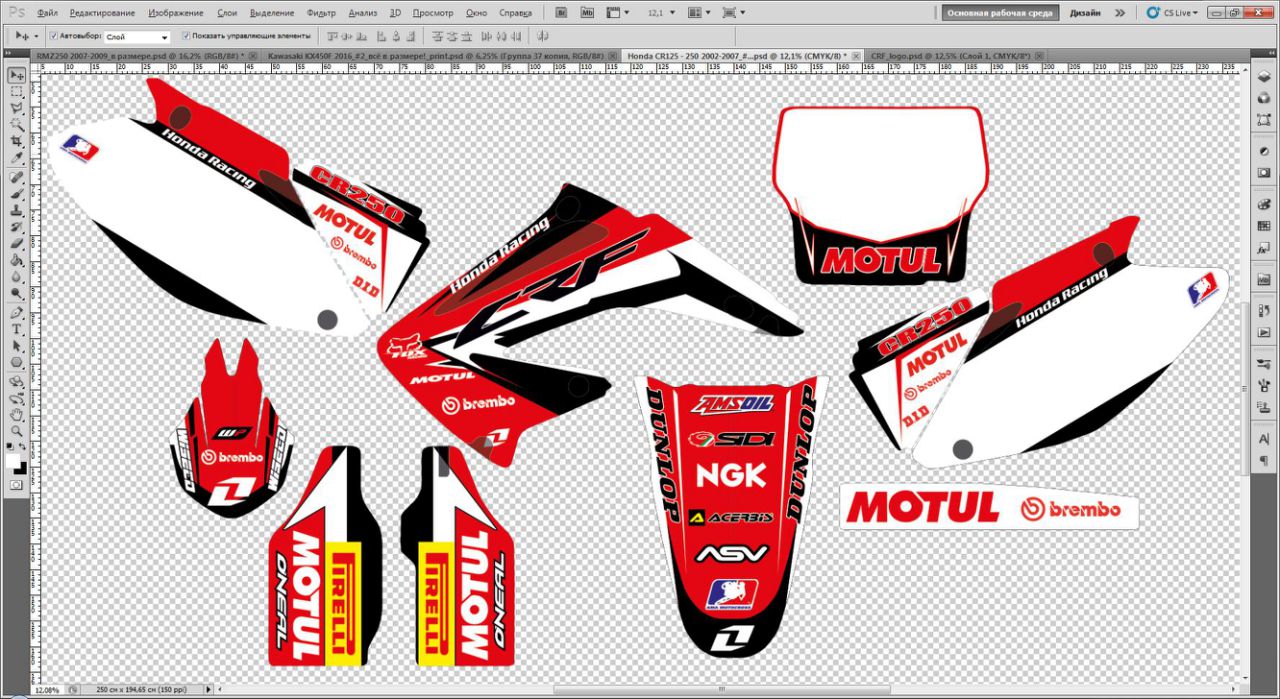Open the Файл menu
The height and width of the screenshot is (699, 1280).
click(47, 13)
